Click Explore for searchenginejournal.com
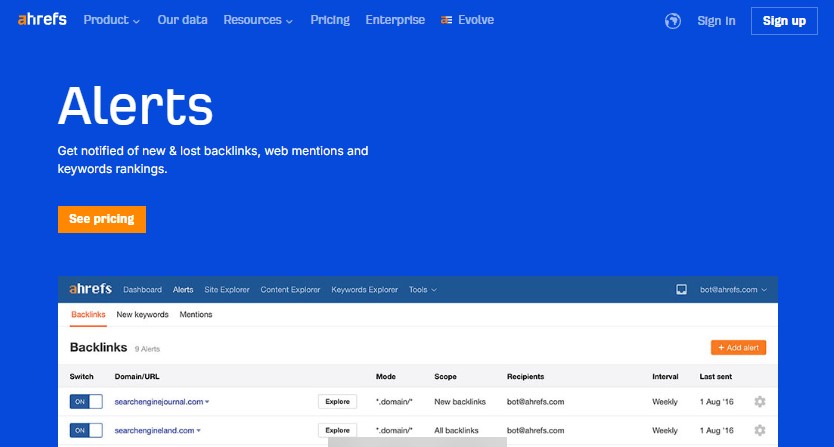This screenshot has width=834, height=447. pos(337,402)
